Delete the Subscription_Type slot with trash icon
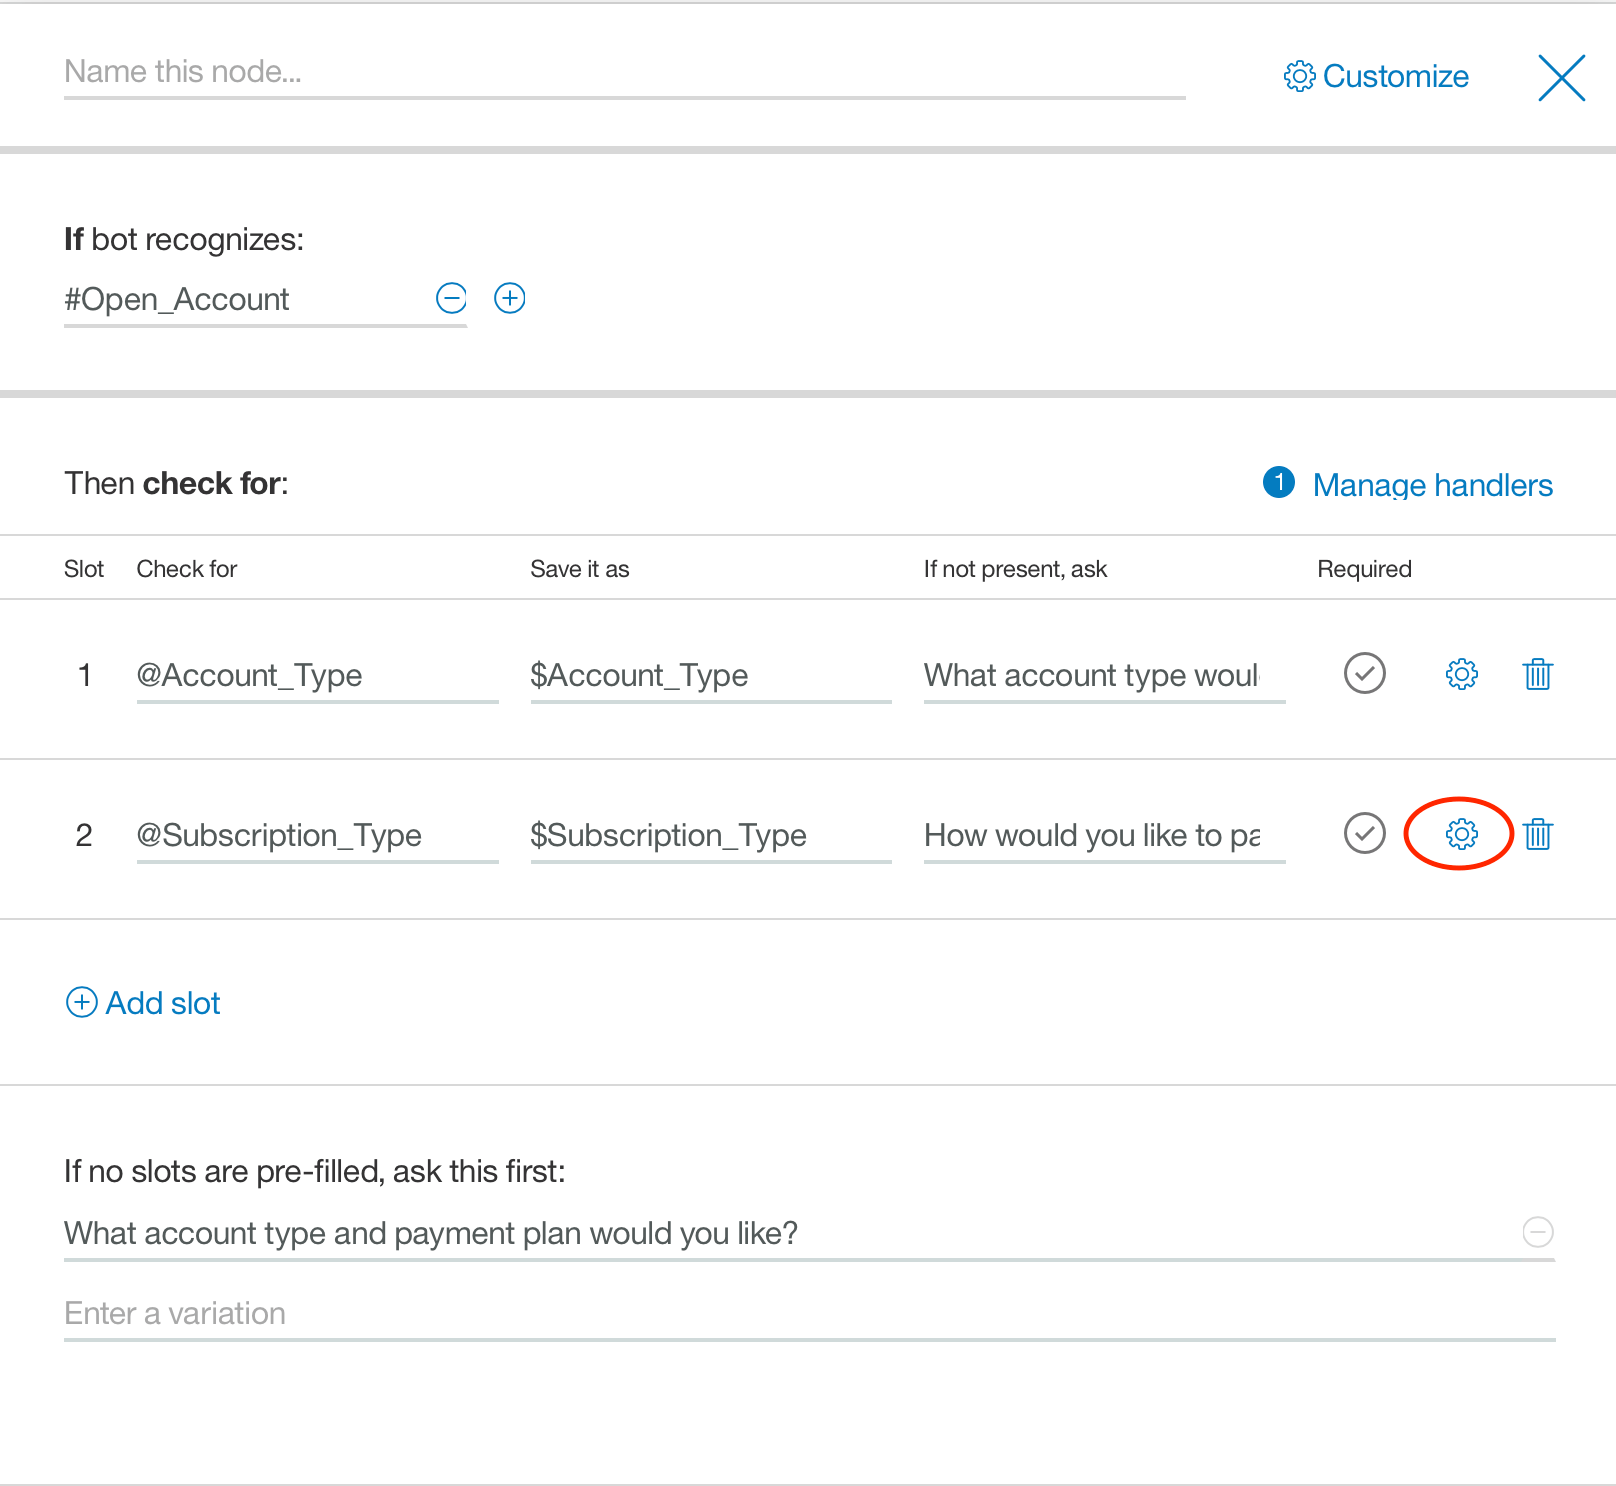The height and width of the screenshot is (1486, 1616). click(x=1537, y=834)
